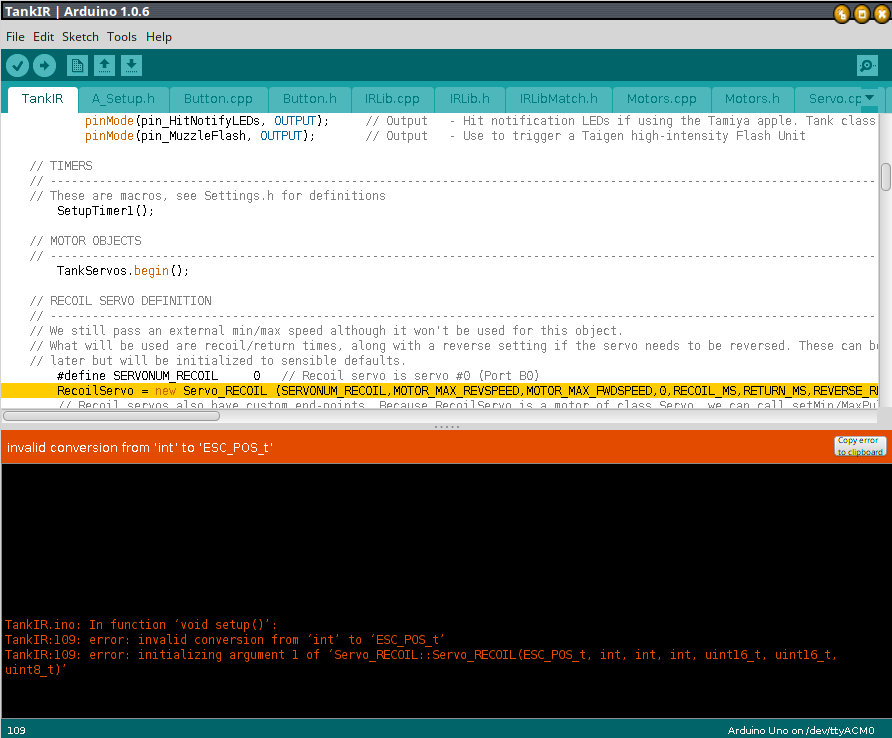This screenshot has width=892, height=738.
Task: Click Copy error to clipboard button
Action: tap(860, 446)
